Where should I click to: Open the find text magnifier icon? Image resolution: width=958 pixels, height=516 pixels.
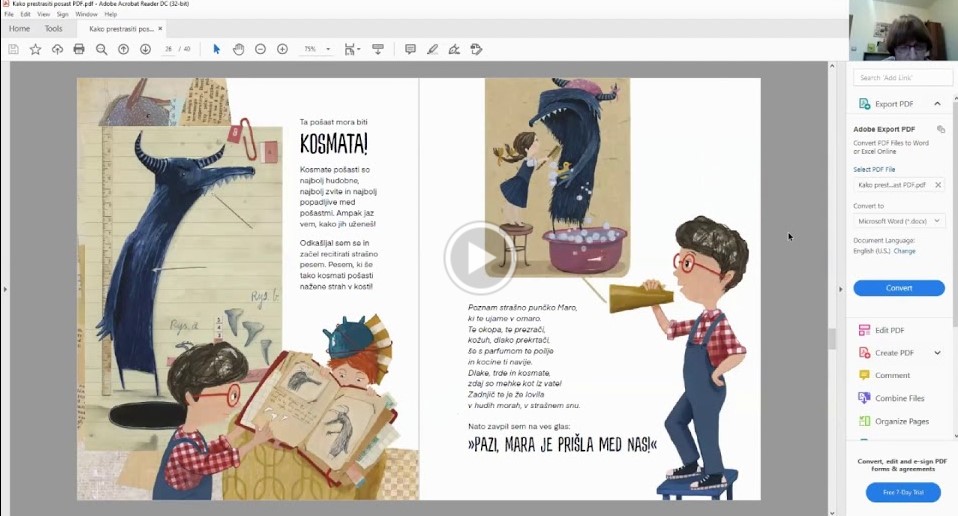101,49
